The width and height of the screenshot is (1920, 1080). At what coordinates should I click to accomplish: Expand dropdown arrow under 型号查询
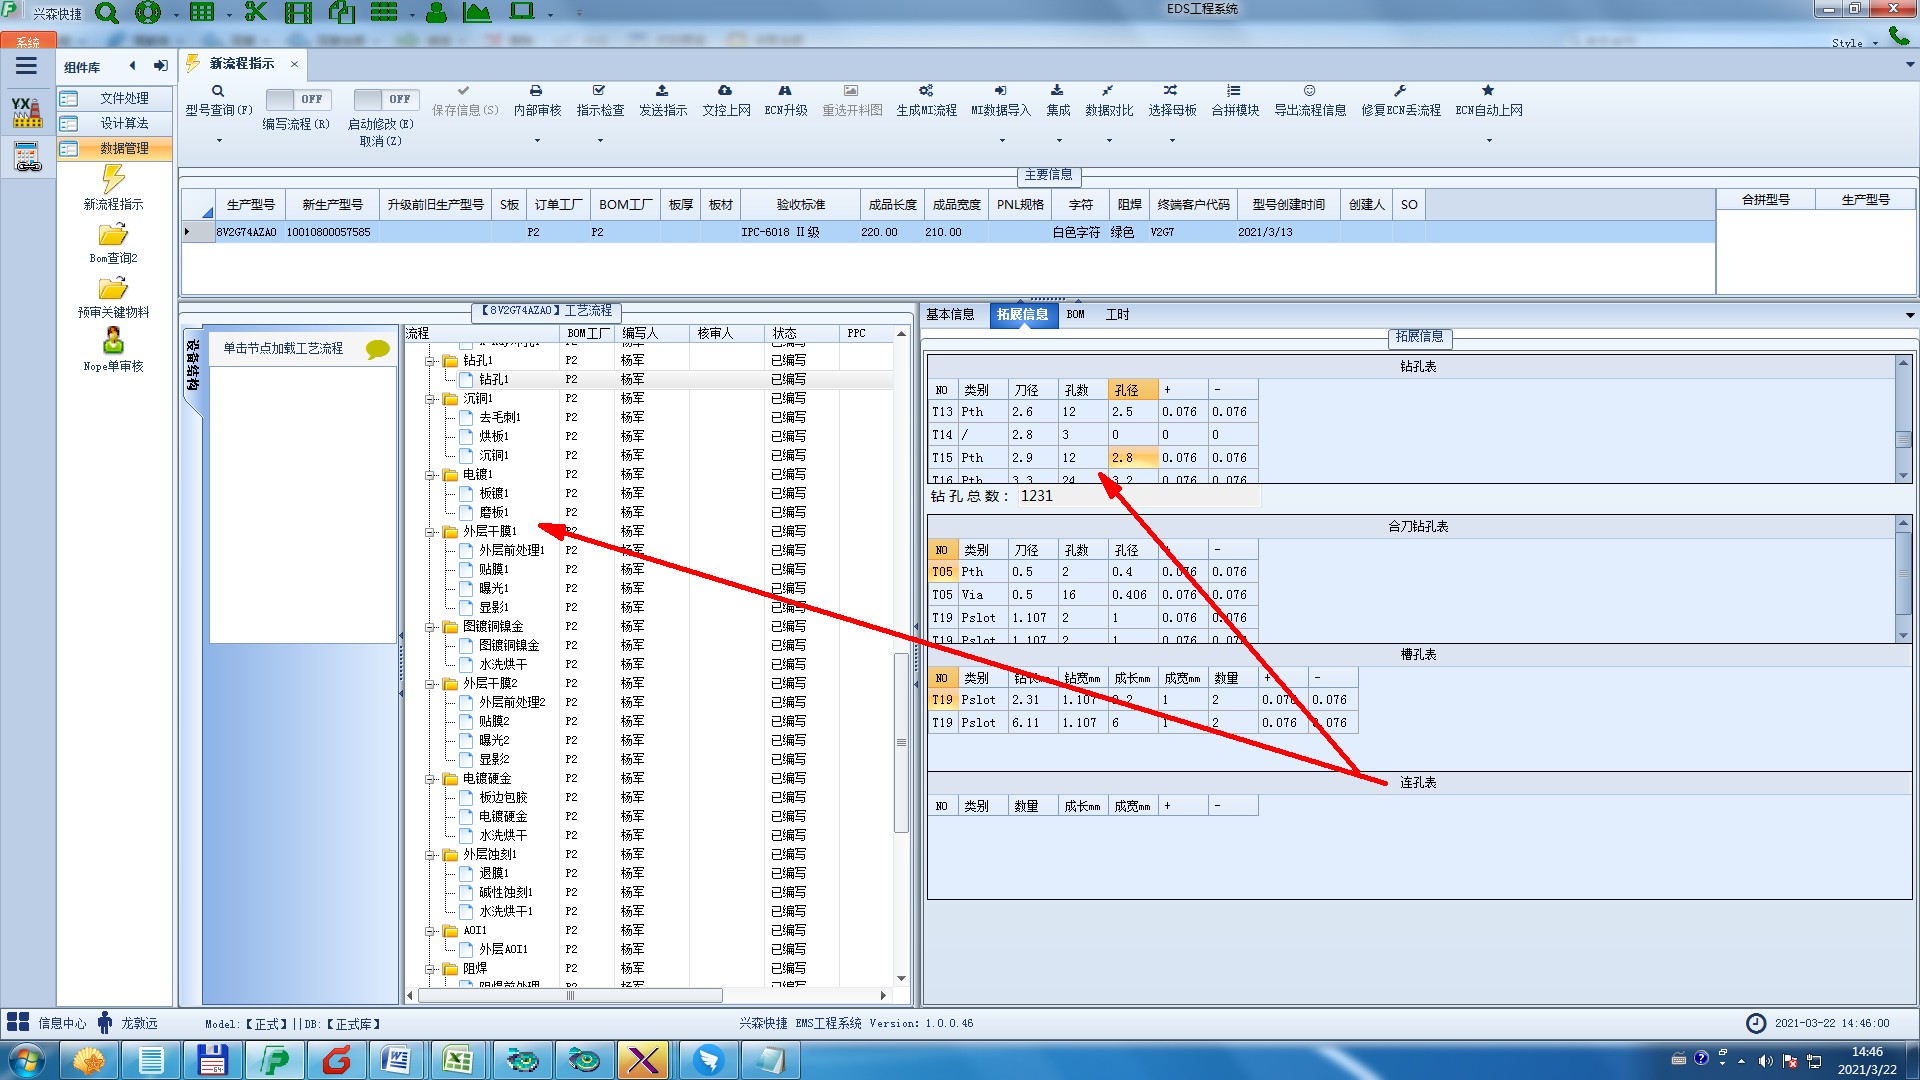pyautogui.click(x=219, y=141)
